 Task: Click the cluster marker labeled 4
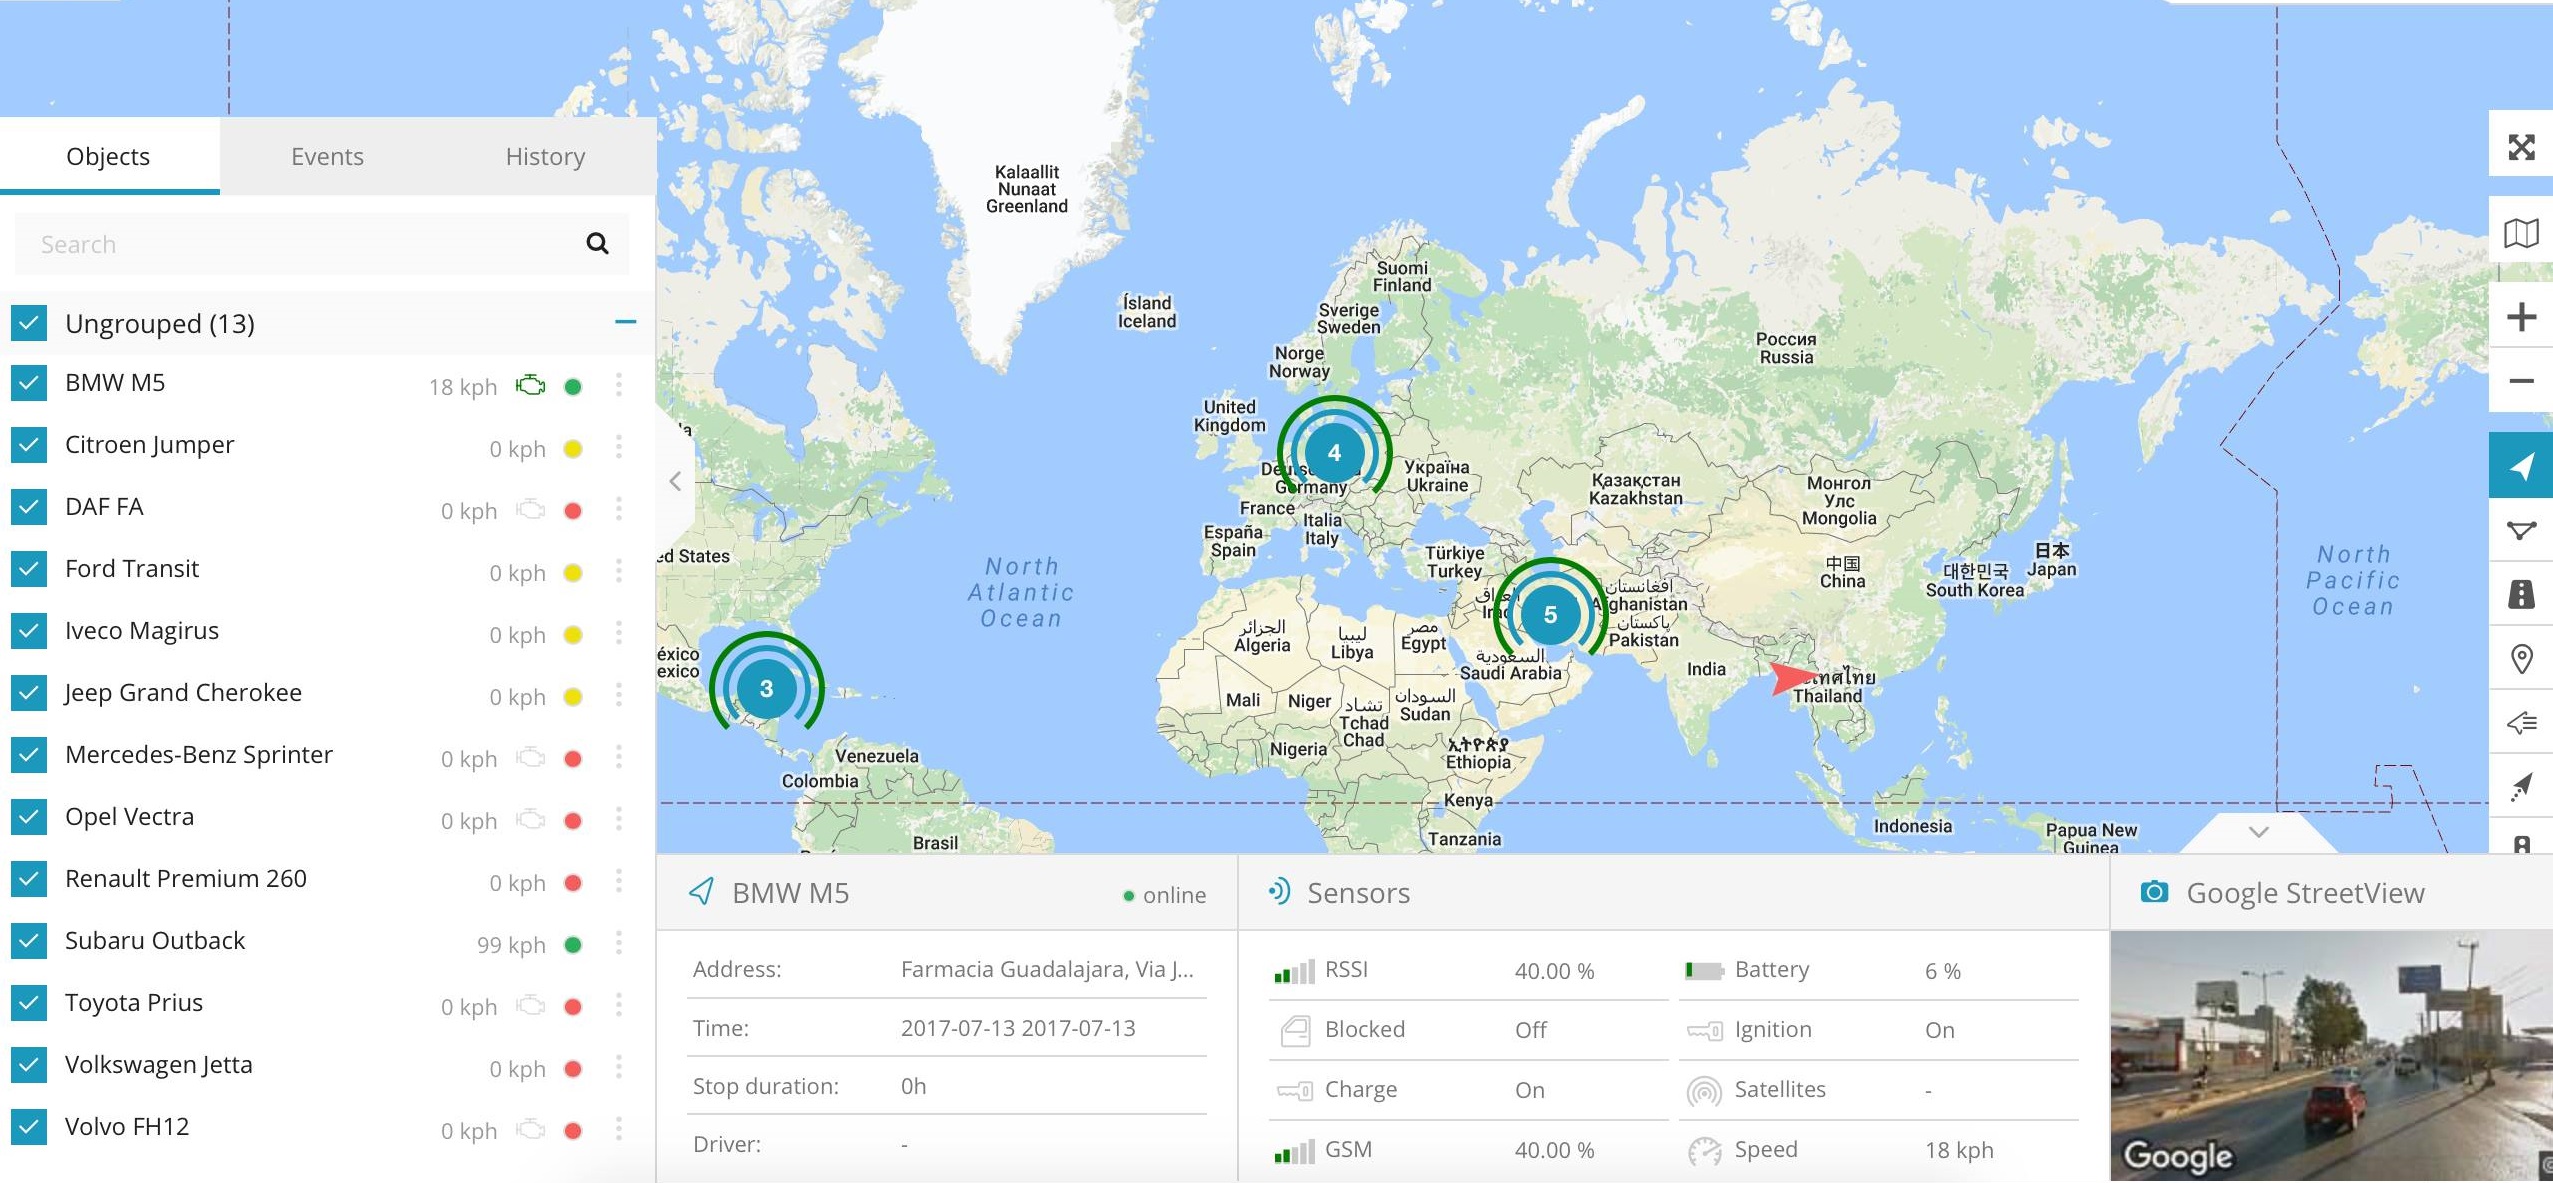[x=1334, y=453]
